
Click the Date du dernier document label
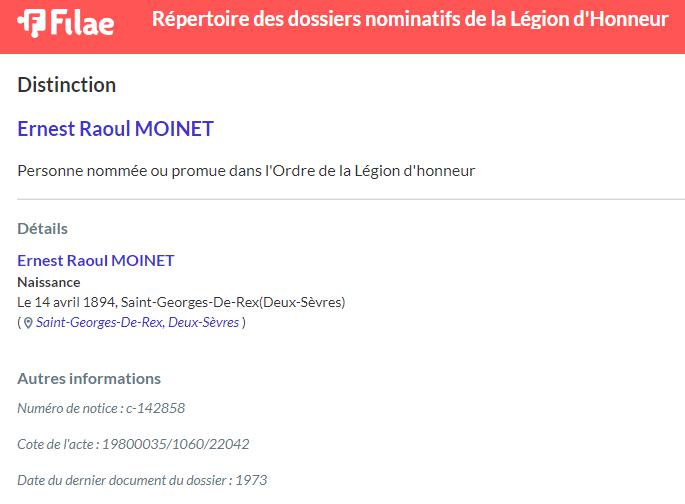(122, 480)
